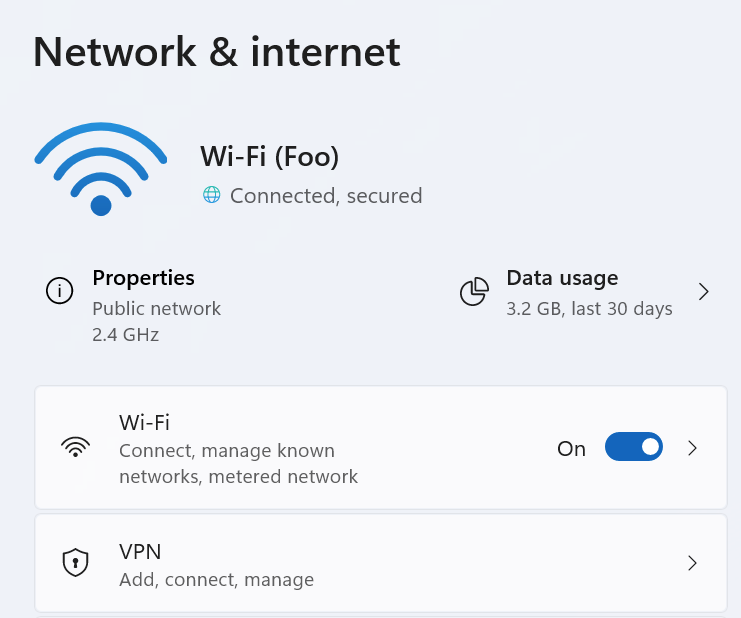Open the Data usage details

(x=562, y=278)
